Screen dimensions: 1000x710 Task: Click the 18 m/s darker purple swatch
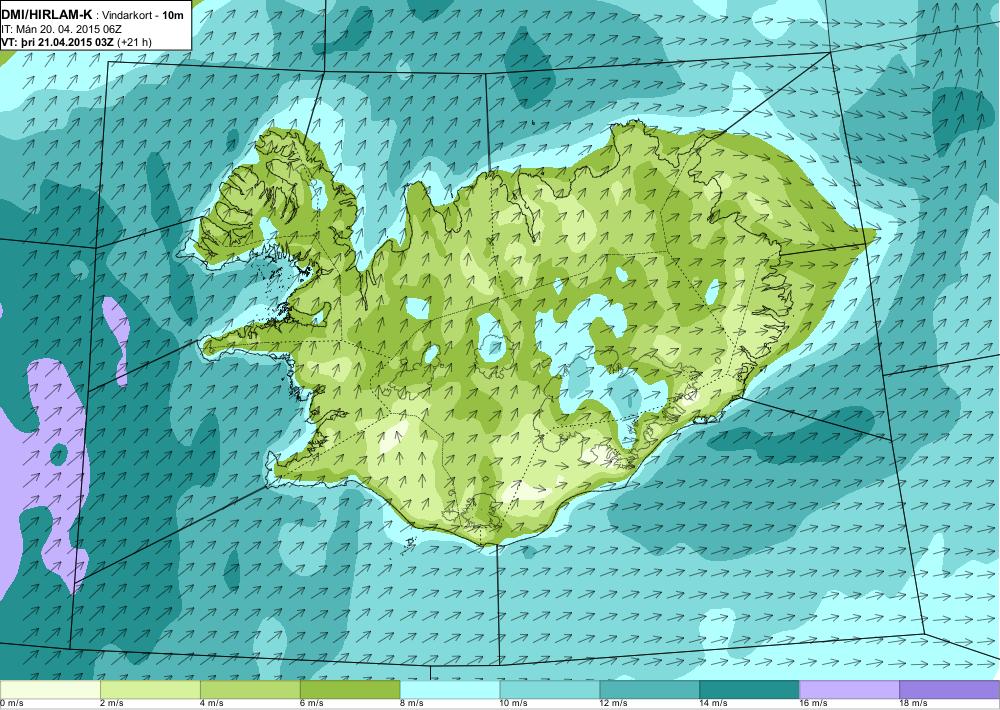(x=950, y=690)
